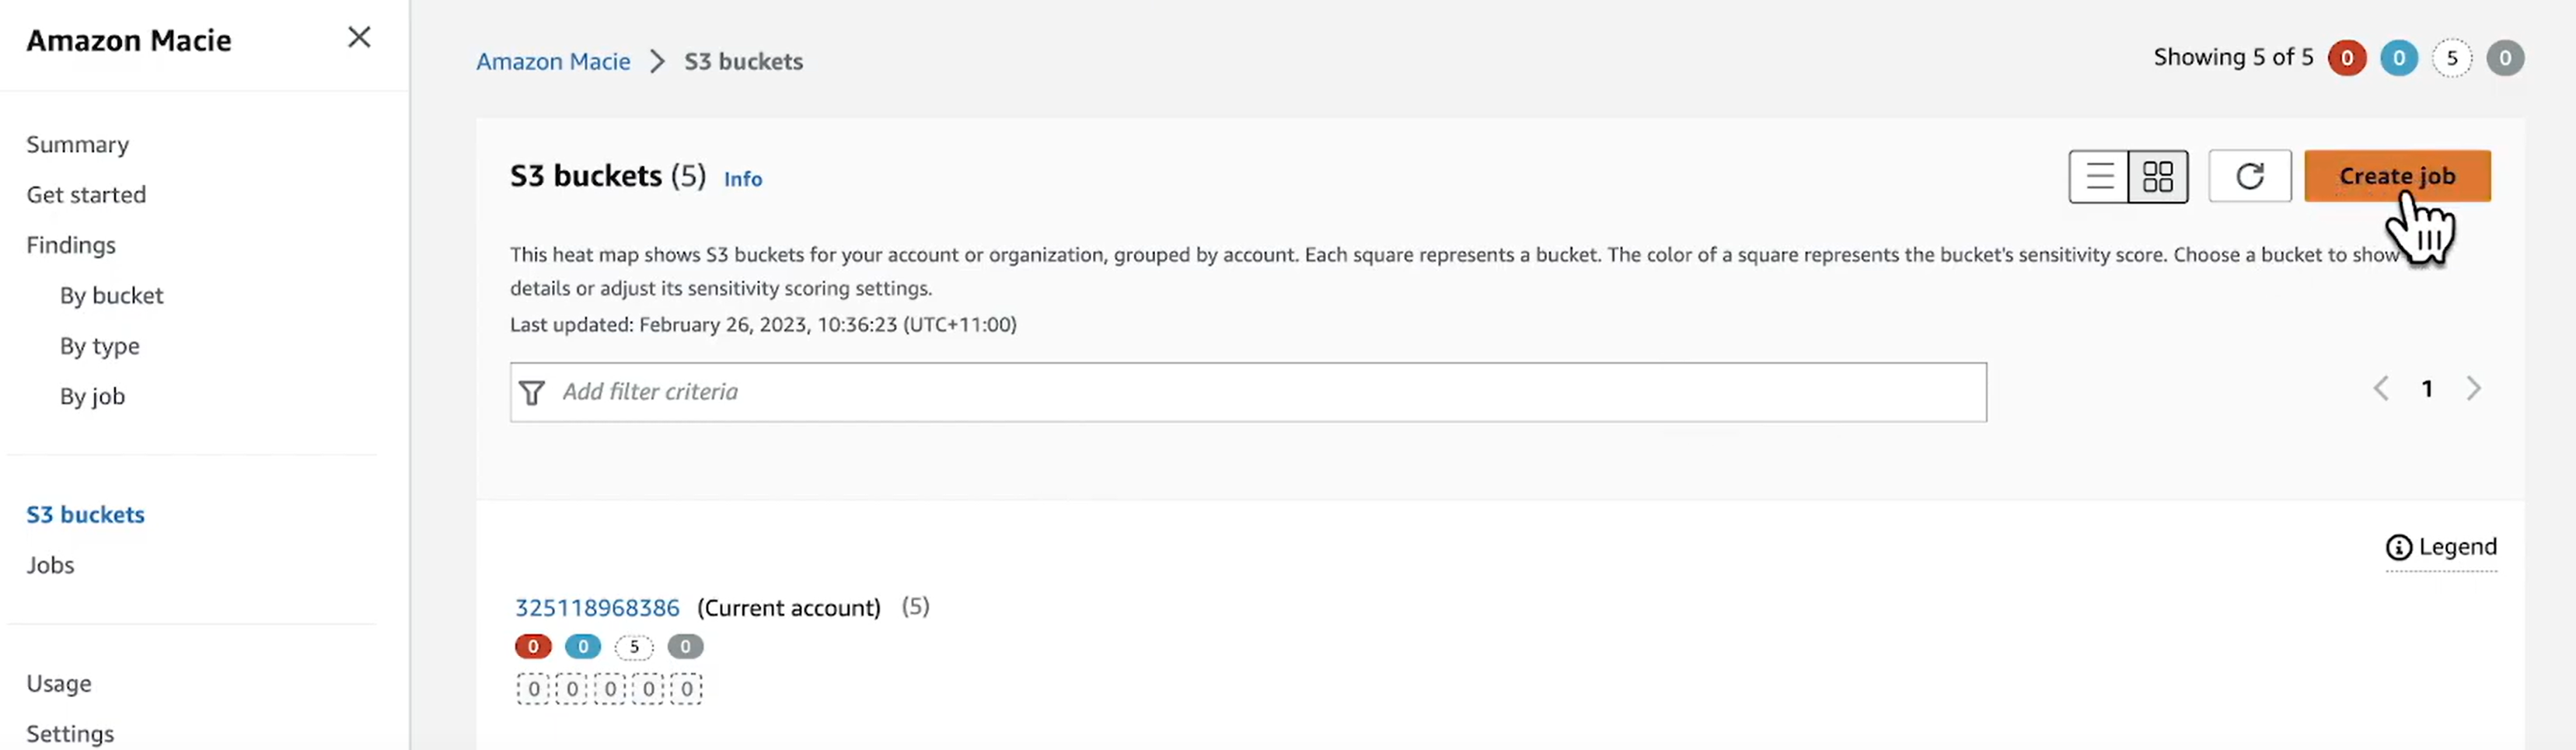Viewport: 2576px width, 750px height.
Task: Click the Last updated timestamp text
Action: click(x=763, y=324)
